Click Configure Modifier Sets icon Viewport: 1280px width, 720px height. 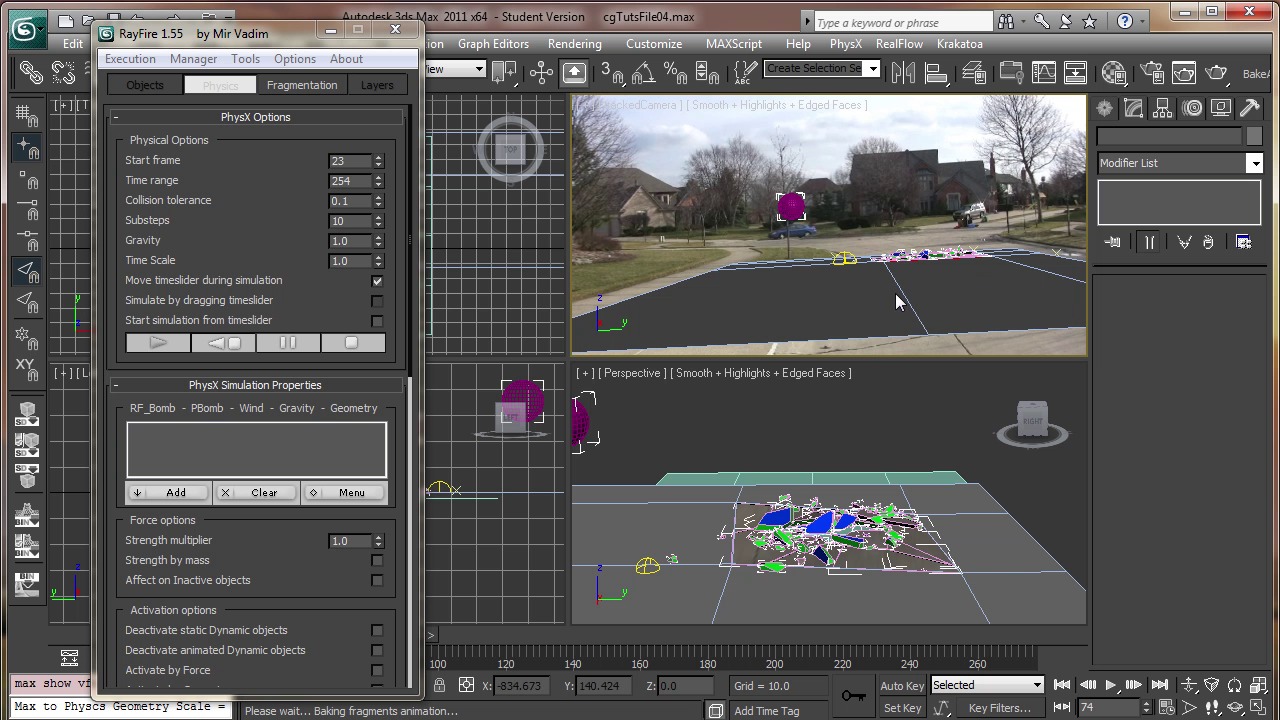click(x=1243, y=242)
